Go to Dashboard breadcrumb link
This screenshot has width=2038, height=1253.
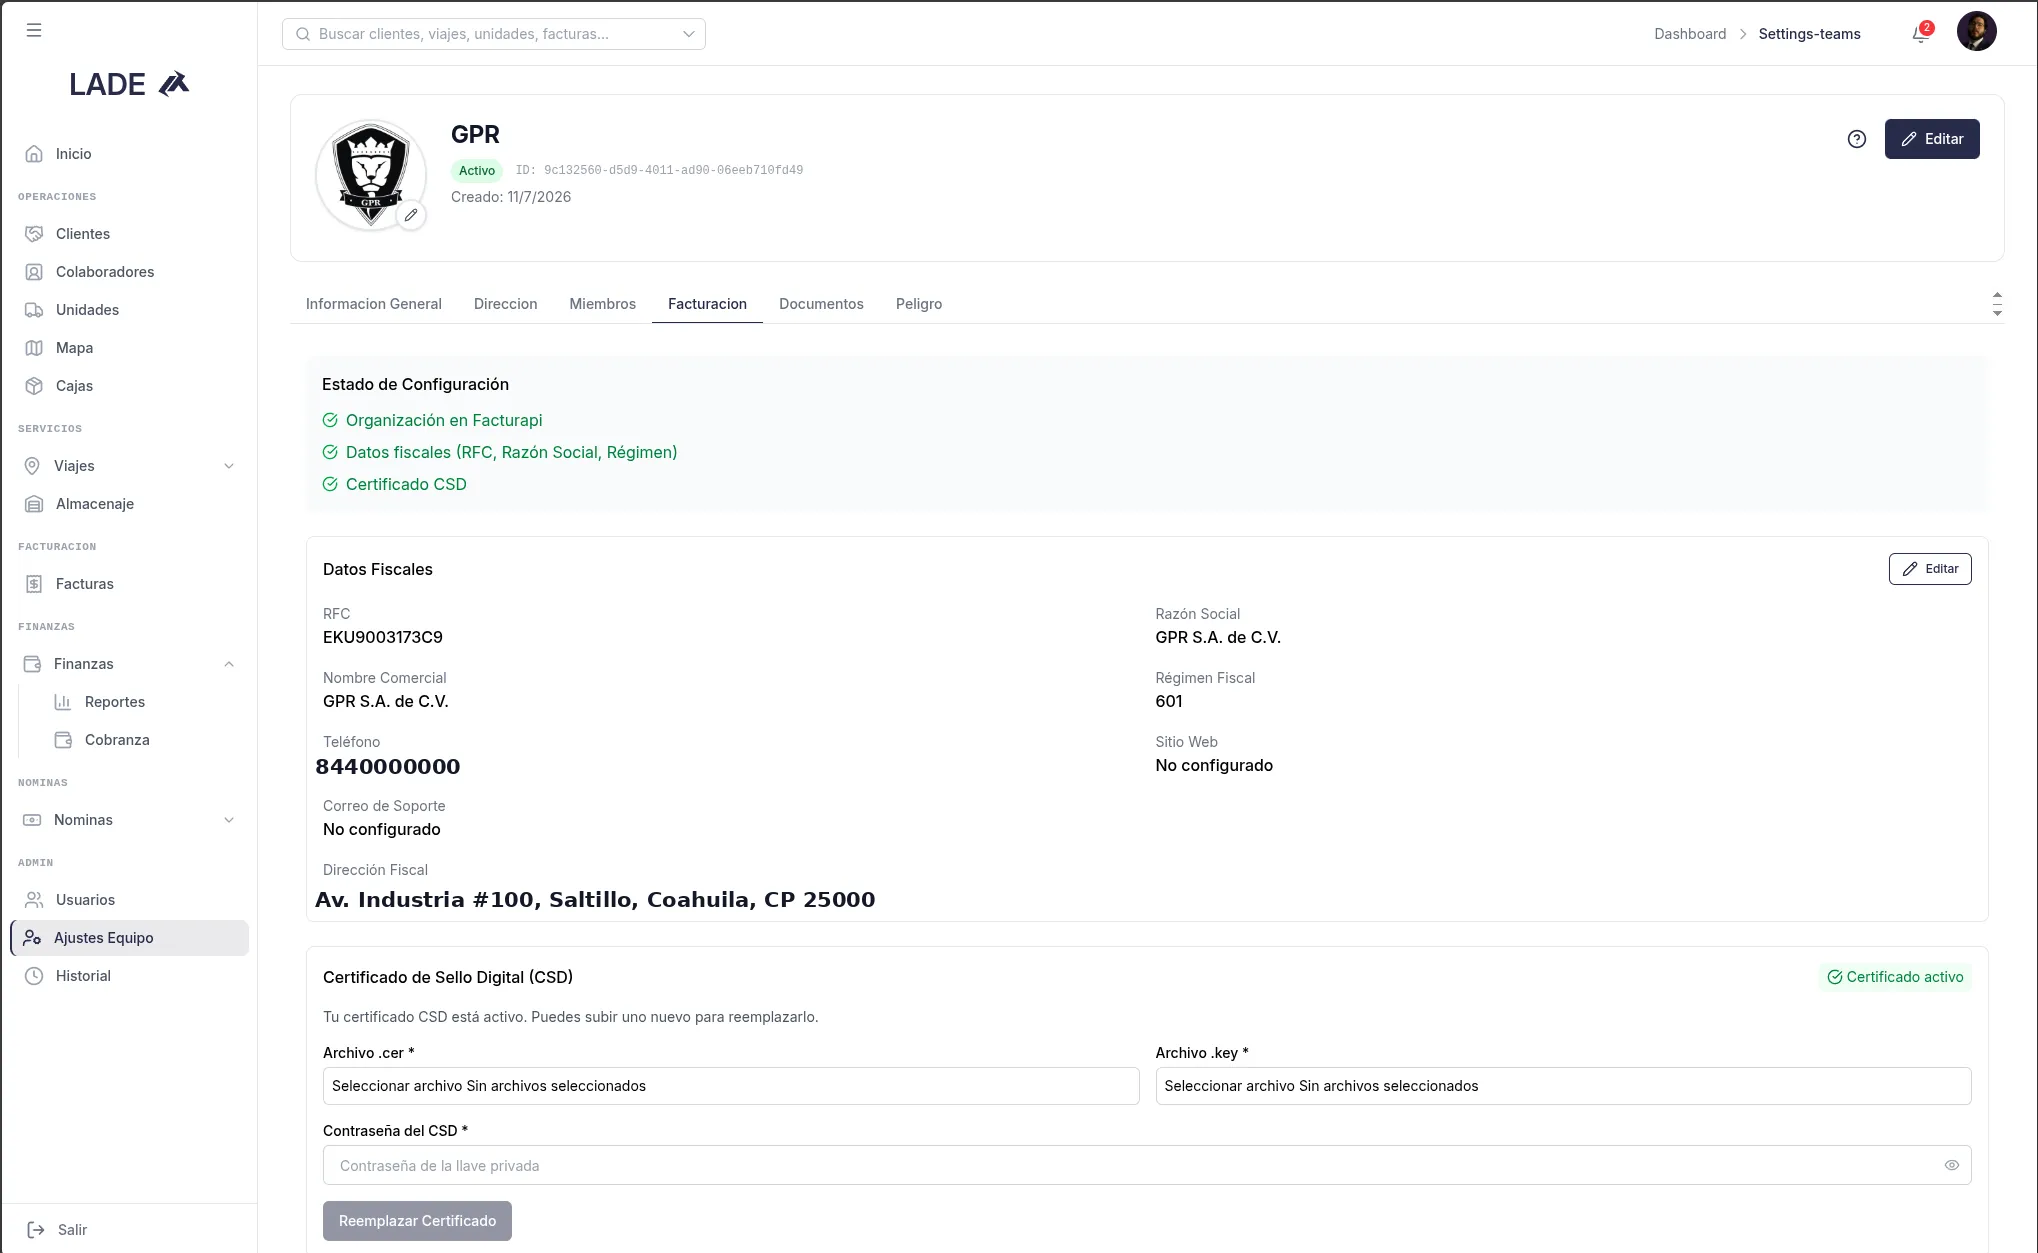pos(1690,34)
